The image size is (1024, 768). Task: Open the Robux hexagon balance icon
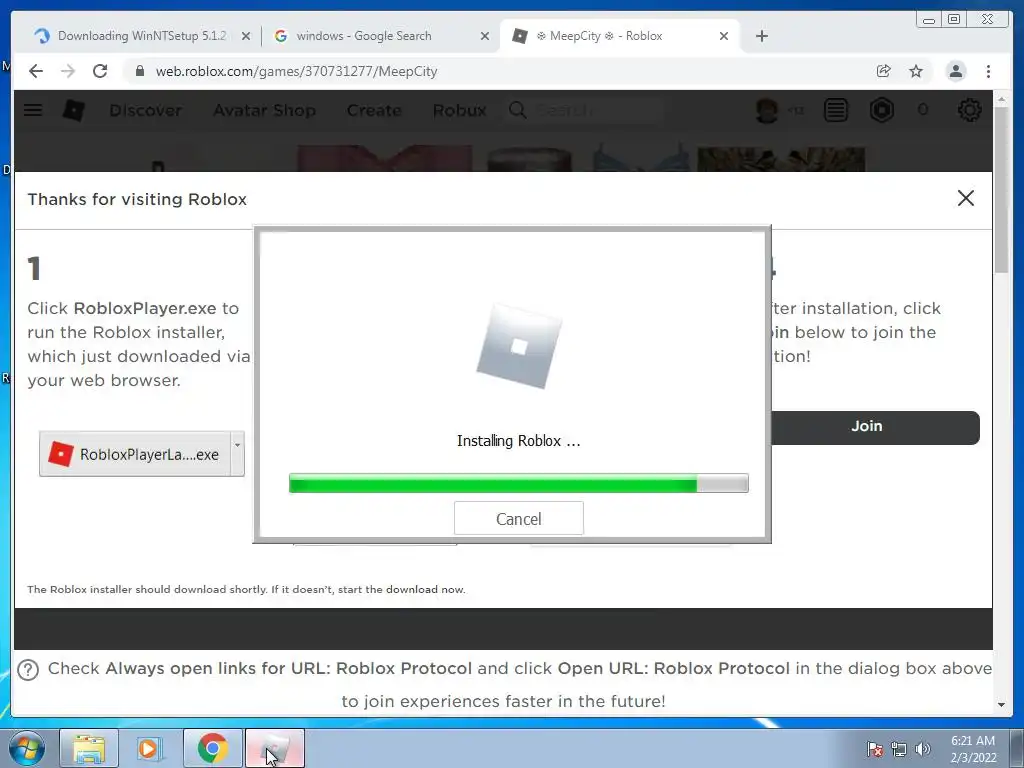click(882, 110)
